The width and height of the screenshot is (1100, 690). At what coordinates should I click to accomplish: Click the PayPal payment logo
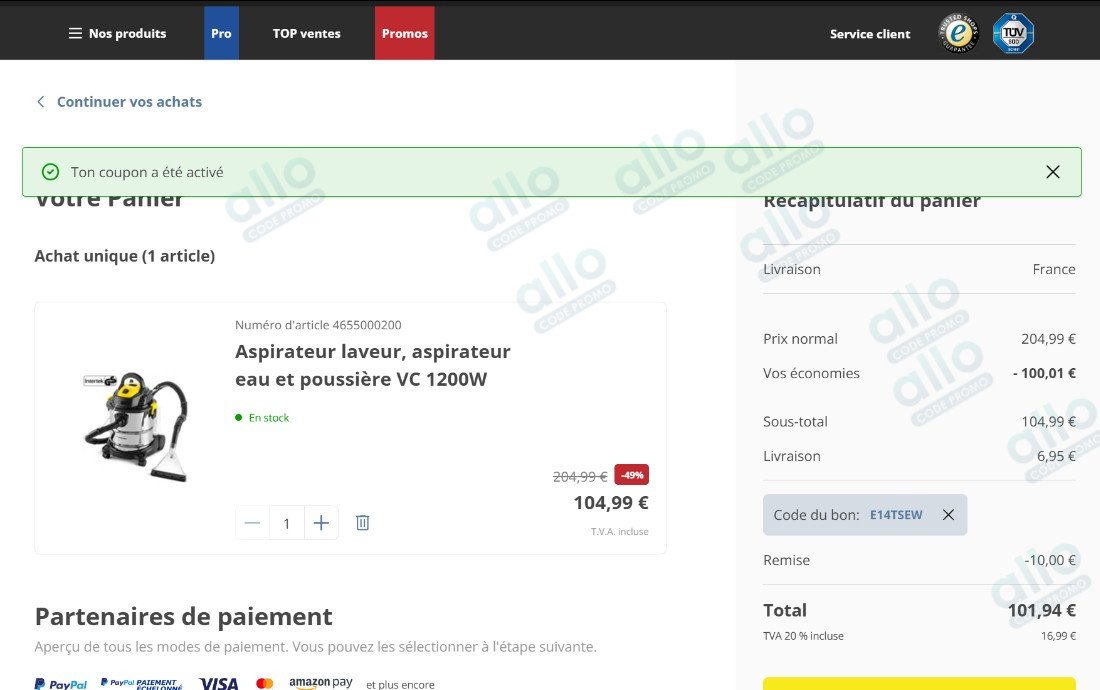(x=61, y=684)
